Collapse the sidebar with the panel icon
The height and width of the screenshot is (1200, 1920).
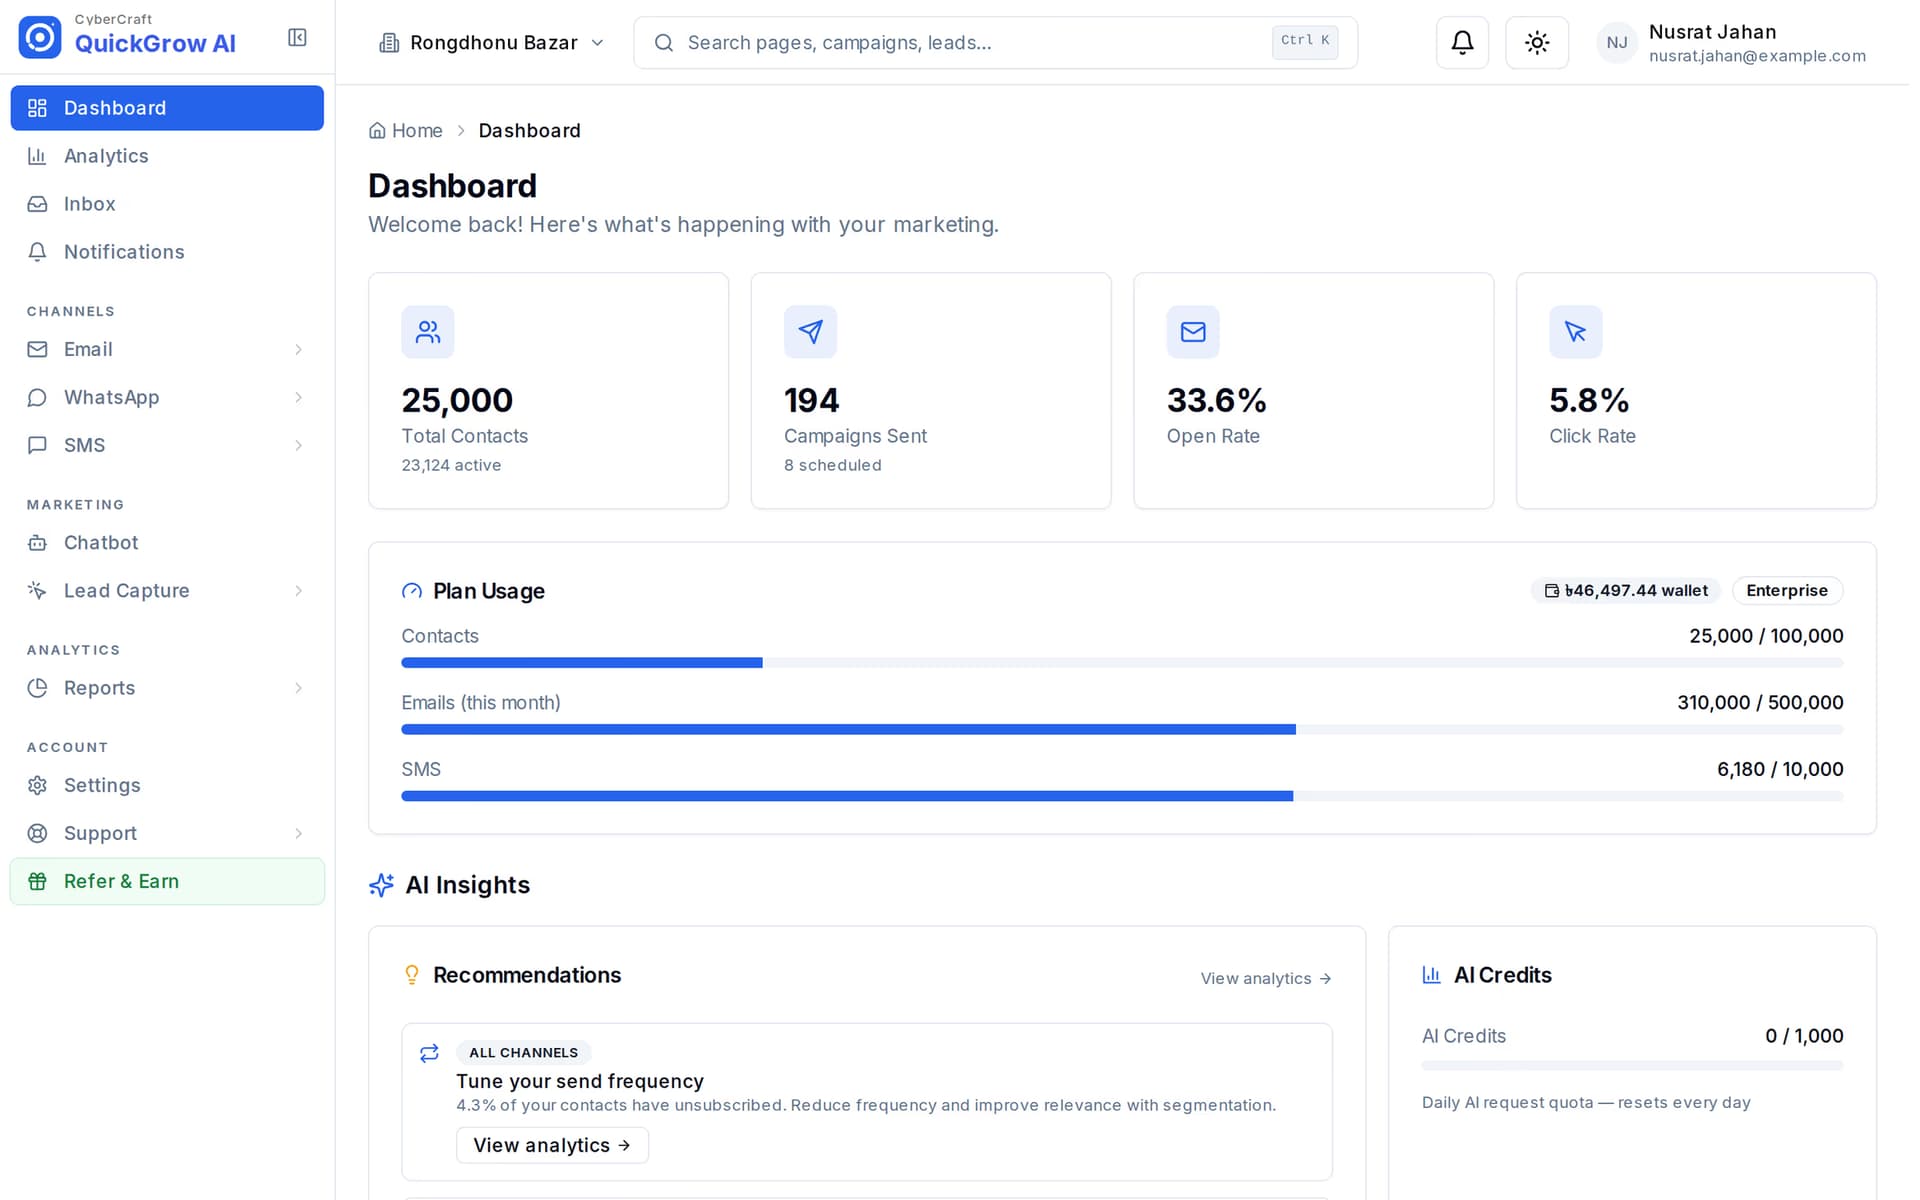point(297,37)
